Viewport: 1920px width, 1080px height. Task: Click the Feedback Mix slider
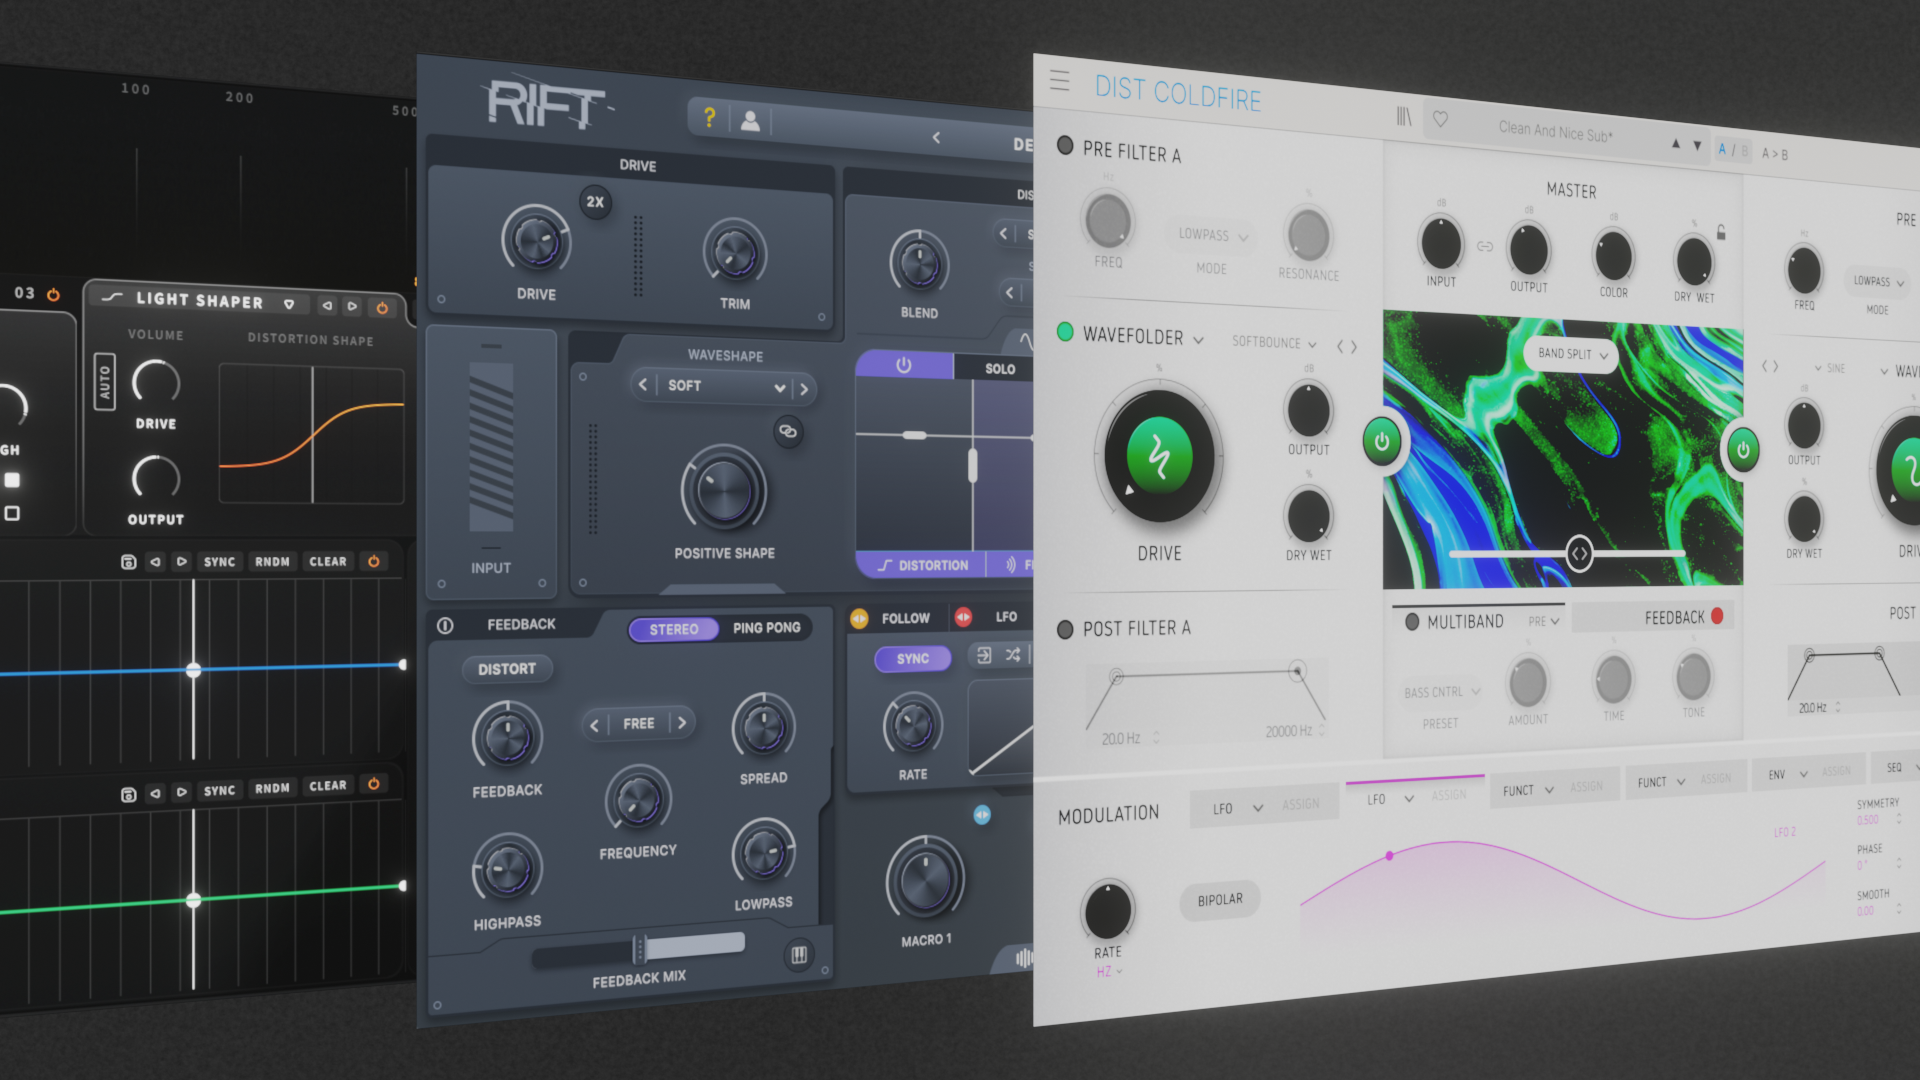pos(639,948)
